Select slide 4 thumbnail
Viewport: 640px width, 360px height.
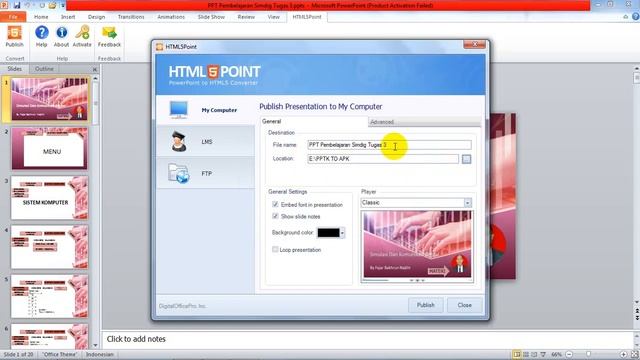49,247
